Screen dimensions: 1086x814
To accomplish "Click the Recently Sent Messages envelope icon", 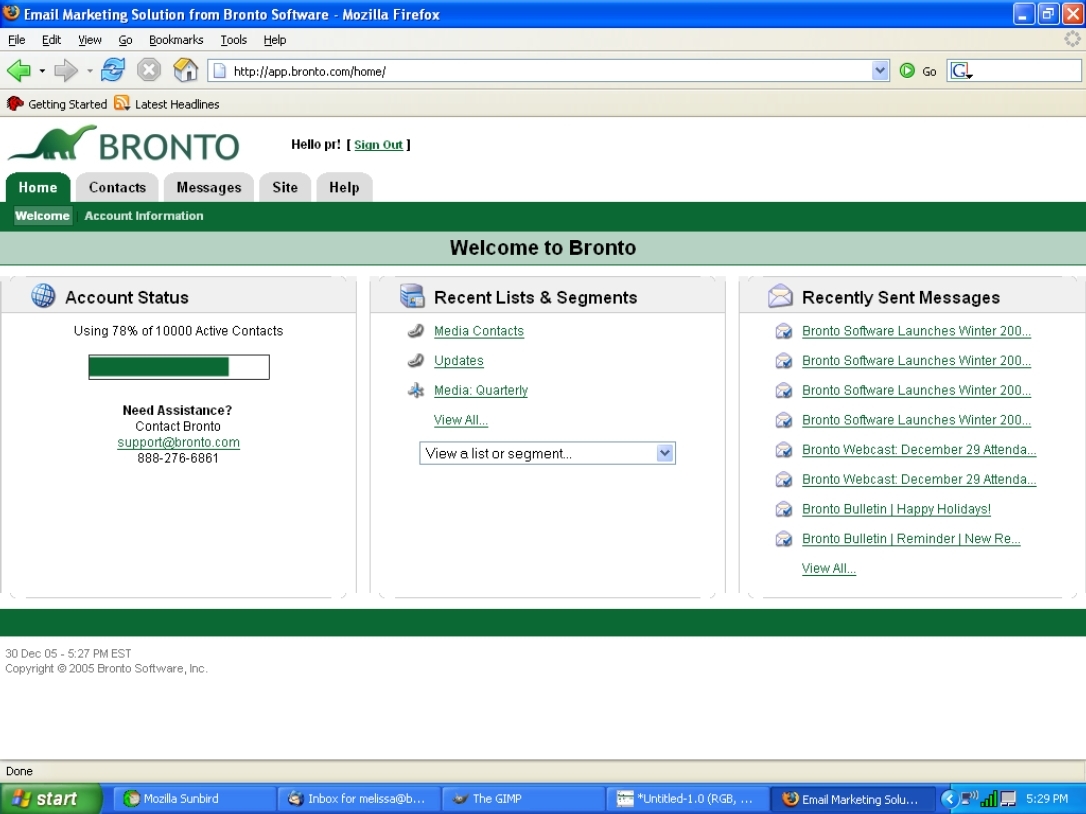I will (x=781, y=296).
